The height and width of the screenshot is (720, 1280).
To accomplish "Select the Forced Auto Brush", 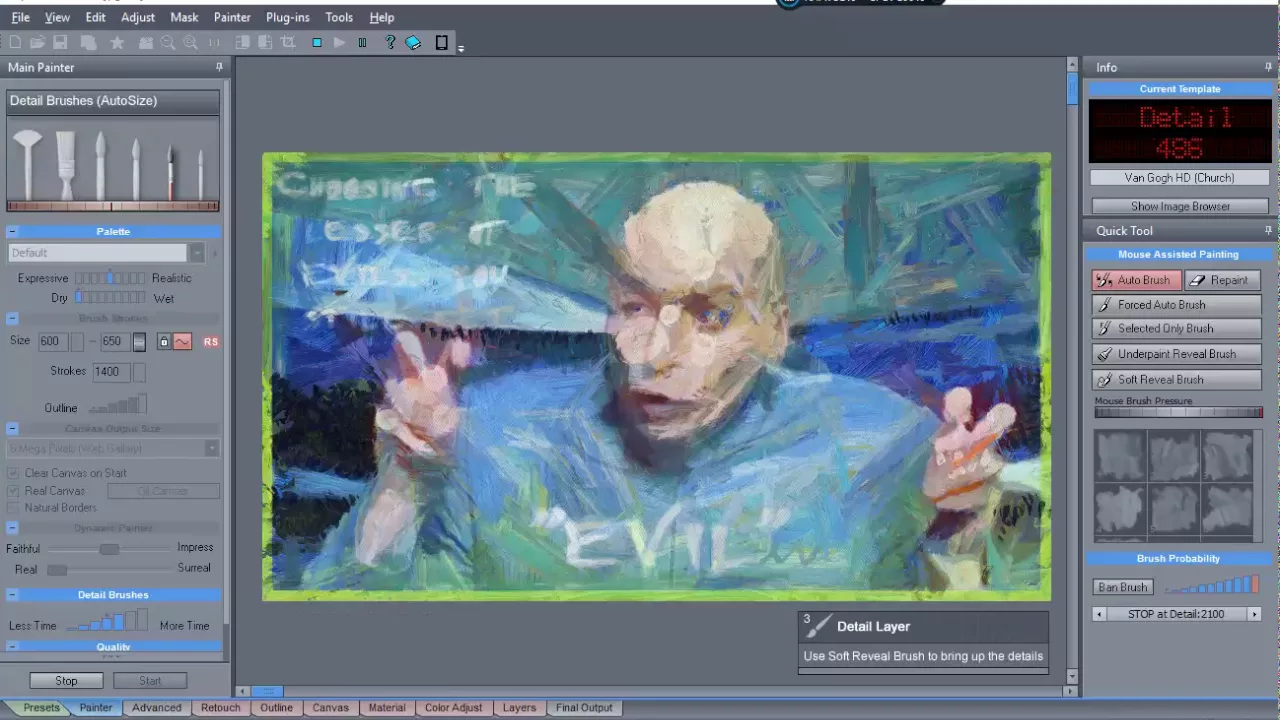I will 1176,305.
